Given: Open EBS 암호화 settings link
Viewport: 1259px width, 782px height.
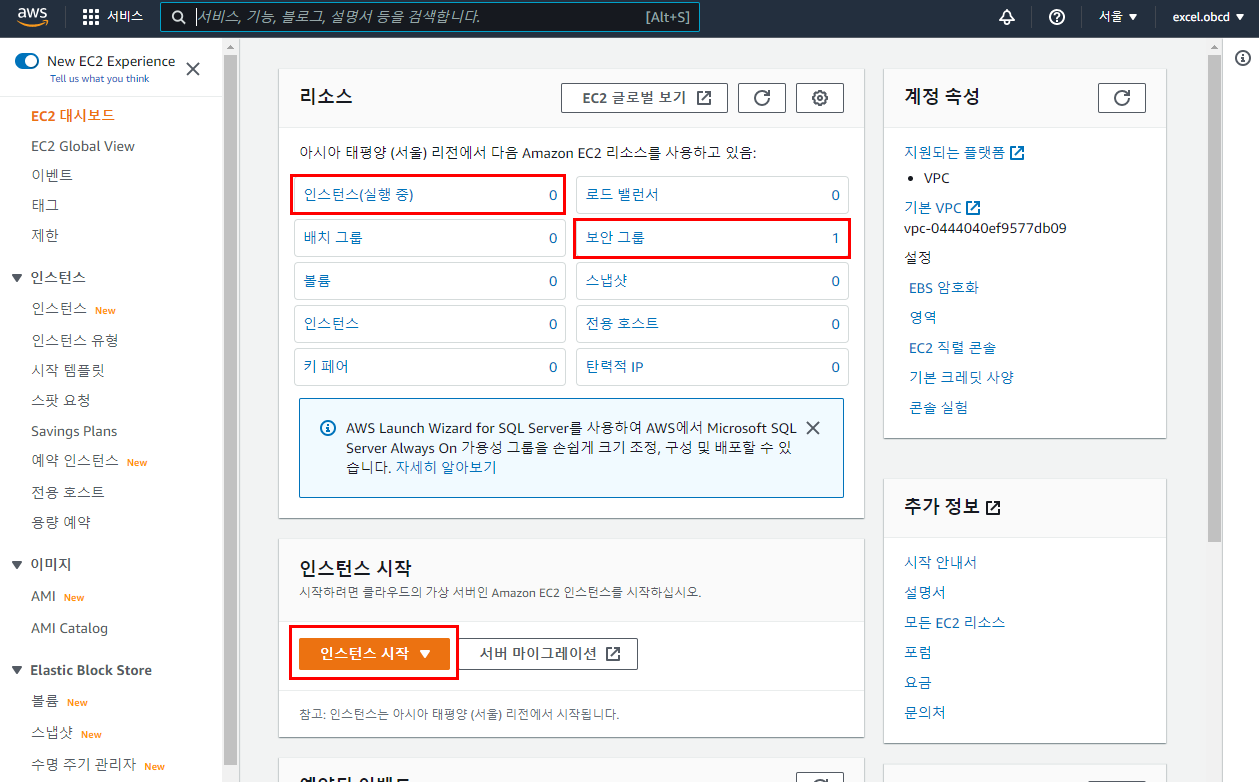Looking at the screenshot, I should coord(944,287).
